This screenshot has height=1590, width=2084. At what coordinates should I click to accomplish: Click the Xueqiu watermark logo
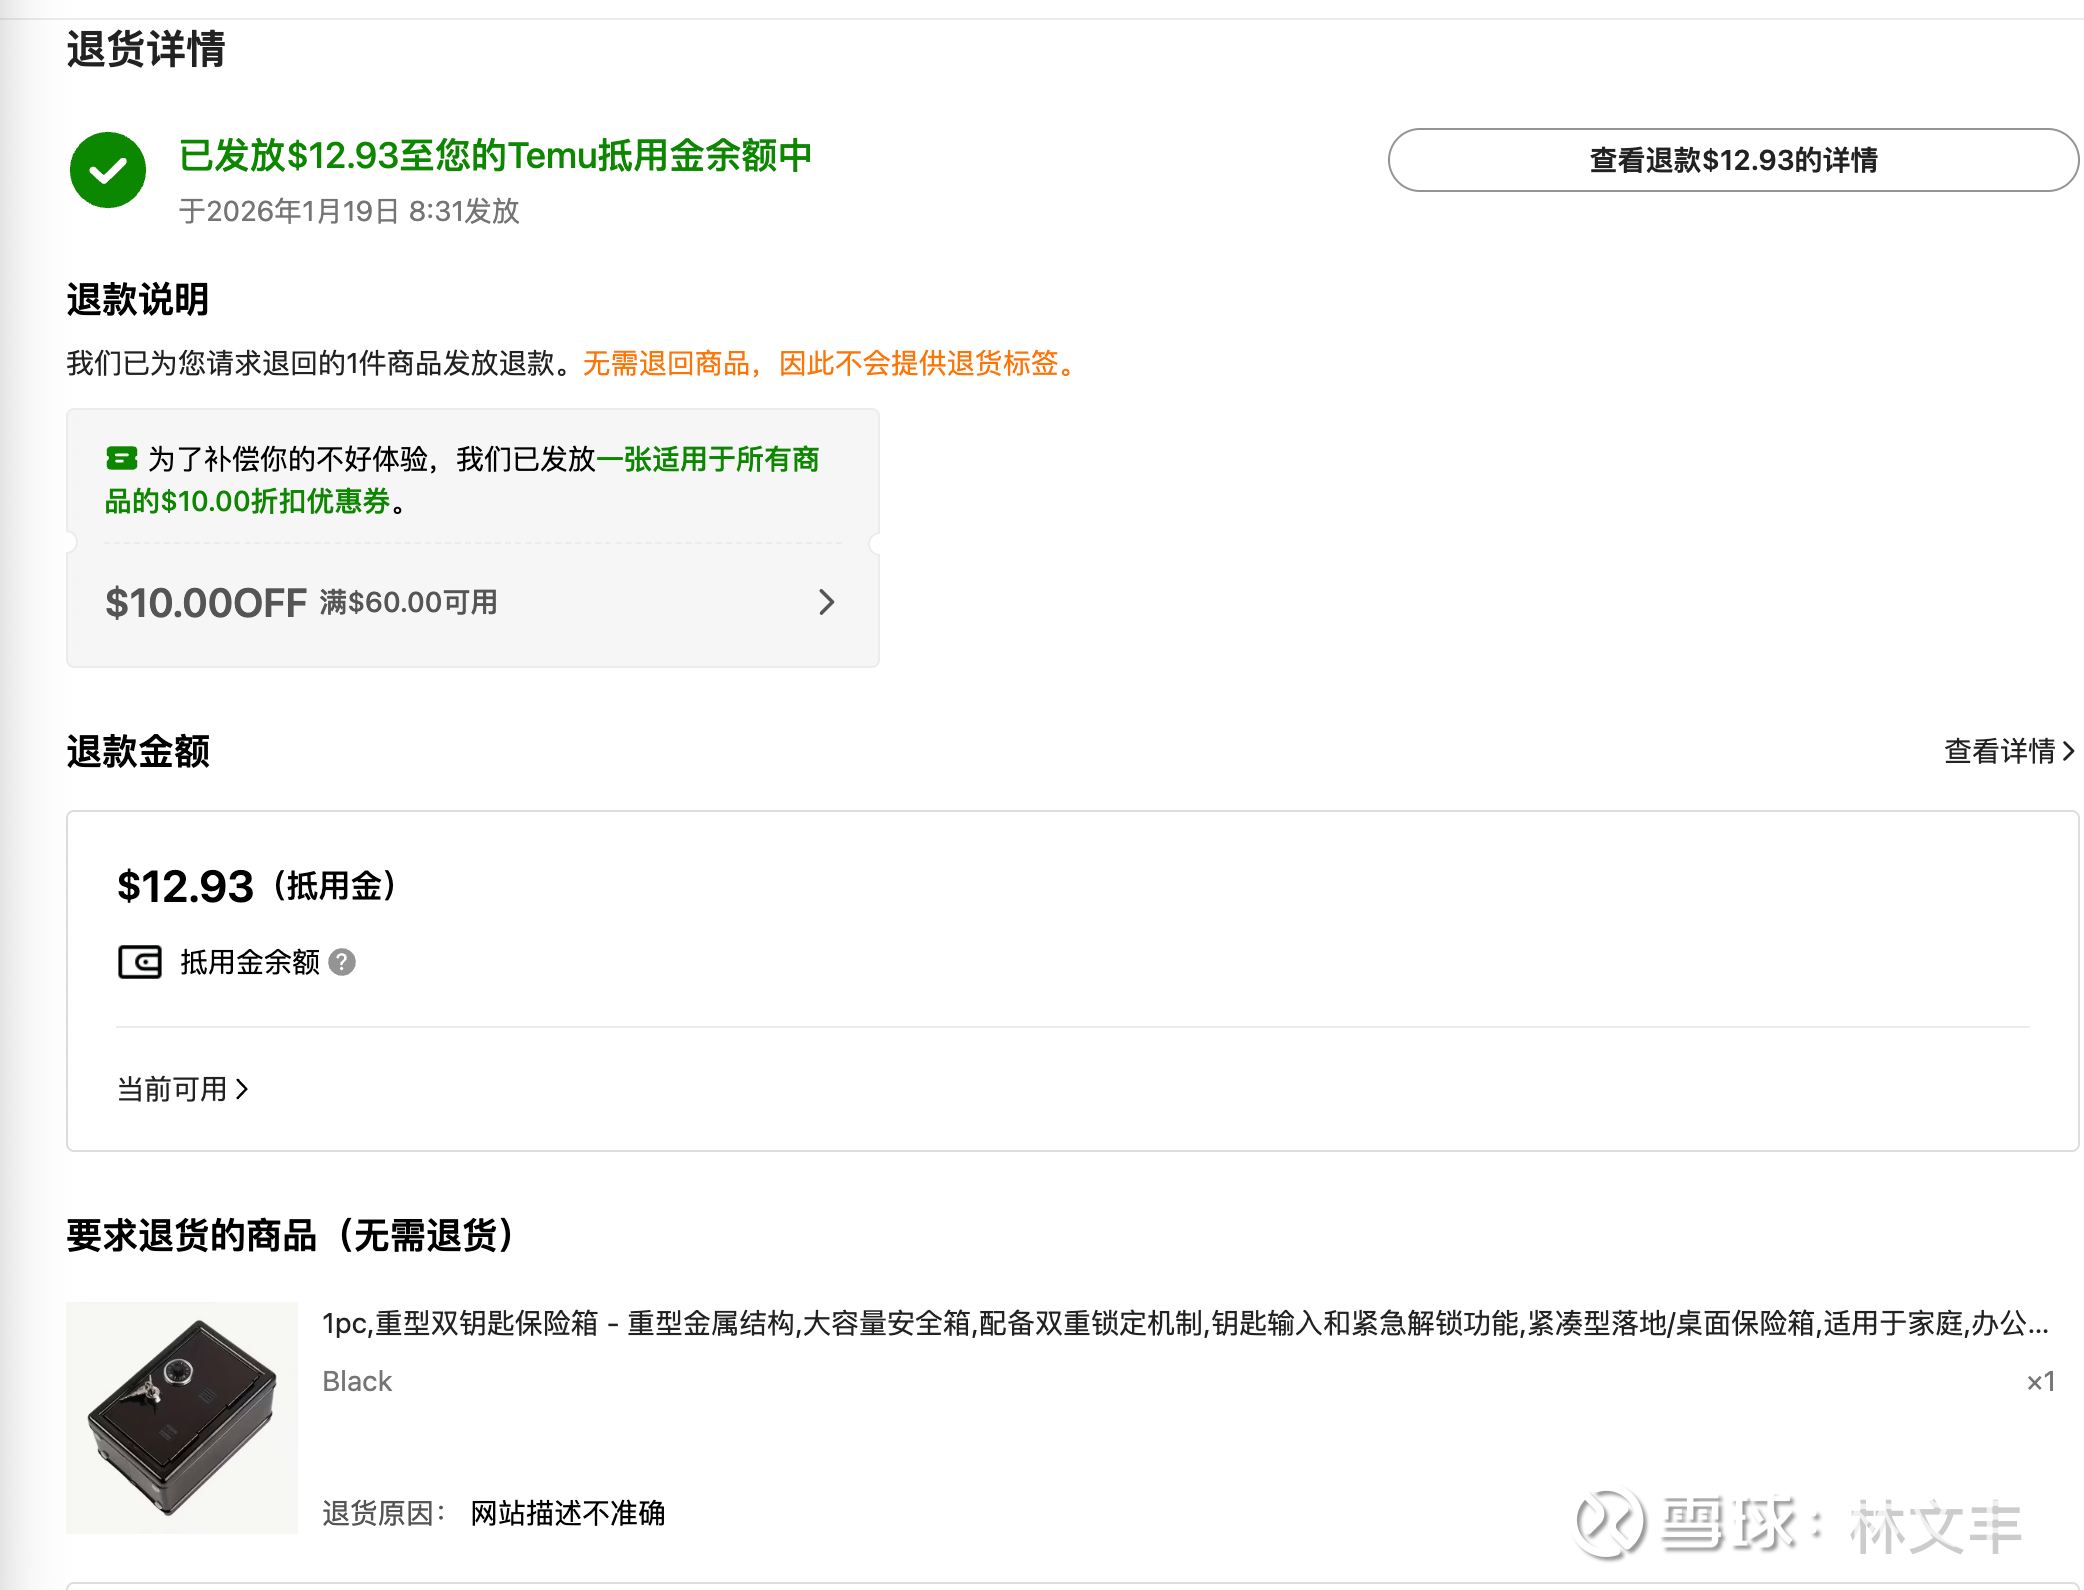coord(1609,1524)
